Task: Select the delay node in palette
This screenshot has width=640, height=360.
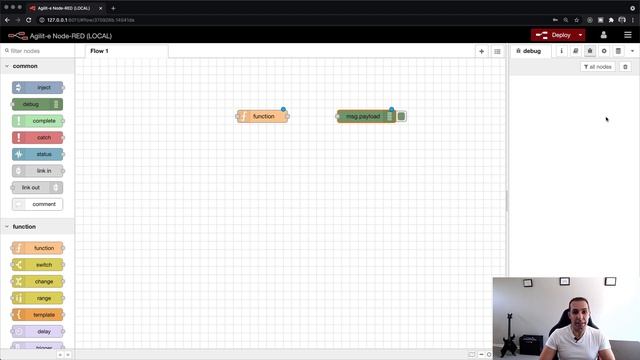Action: (x=38, y=331)
